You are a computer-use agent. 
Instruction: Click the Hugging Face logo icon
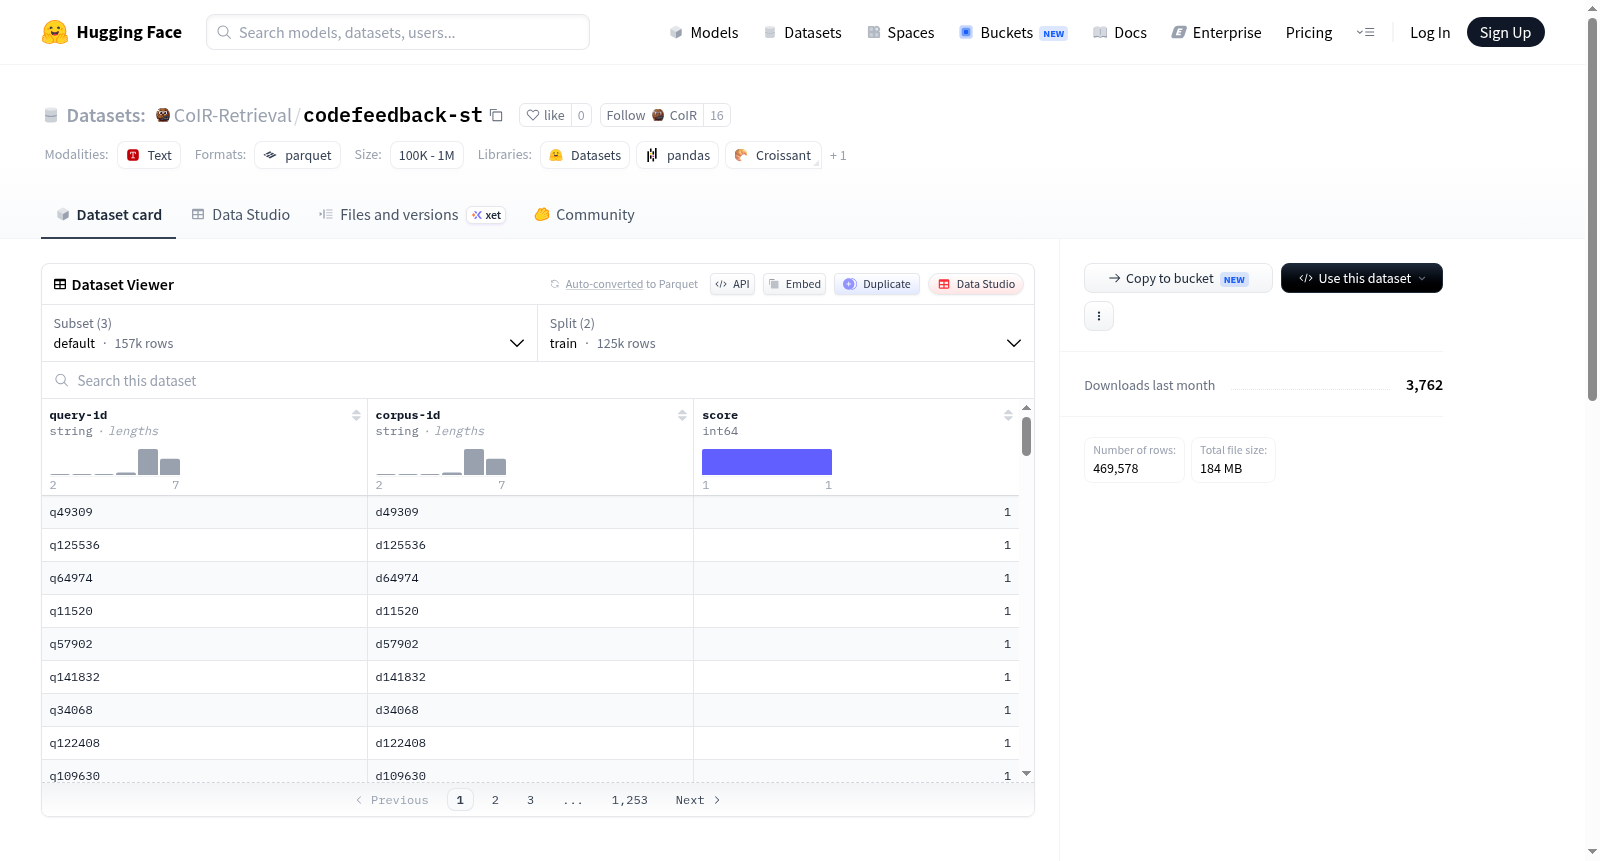tap(55, 32)
